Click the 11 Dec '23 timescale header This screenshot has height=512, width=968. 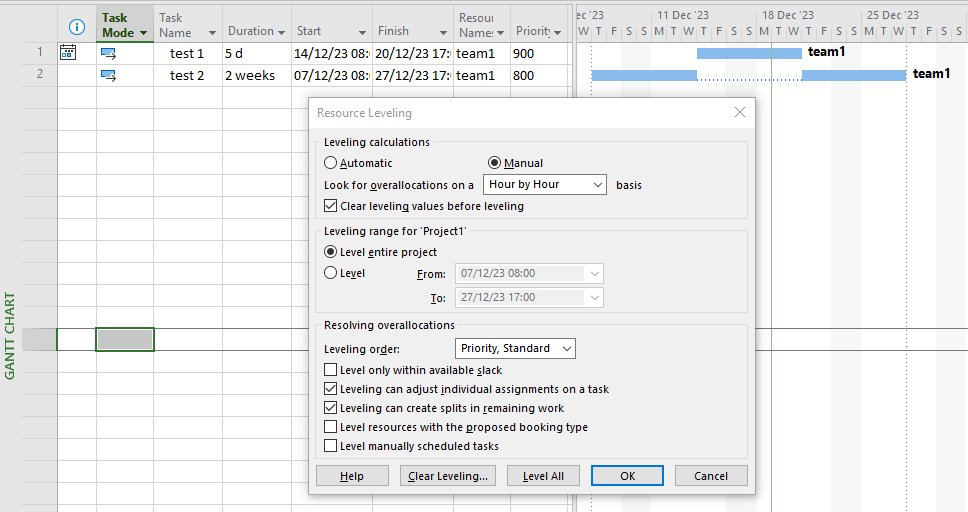tap(683, 15)
